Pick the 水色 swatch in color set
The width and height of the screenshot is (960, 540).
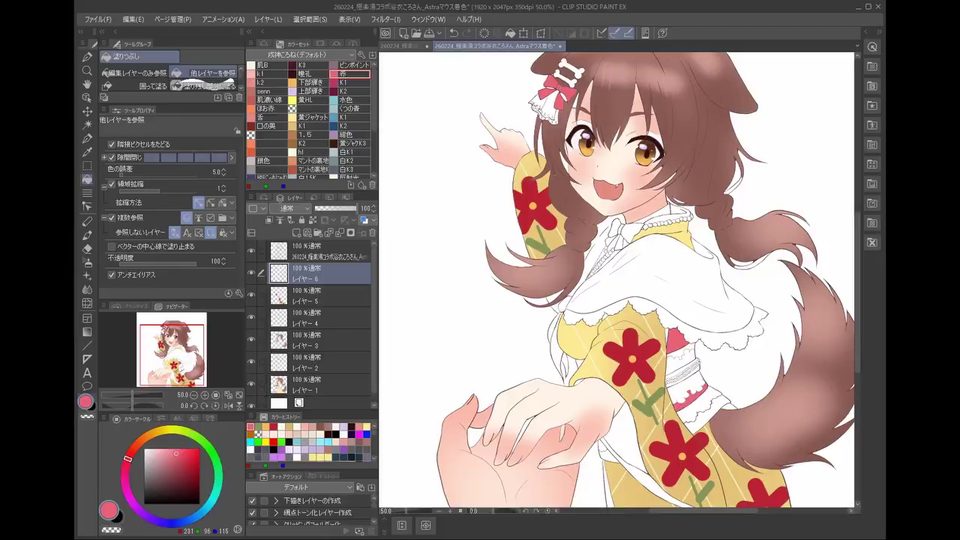click(350, 99)
